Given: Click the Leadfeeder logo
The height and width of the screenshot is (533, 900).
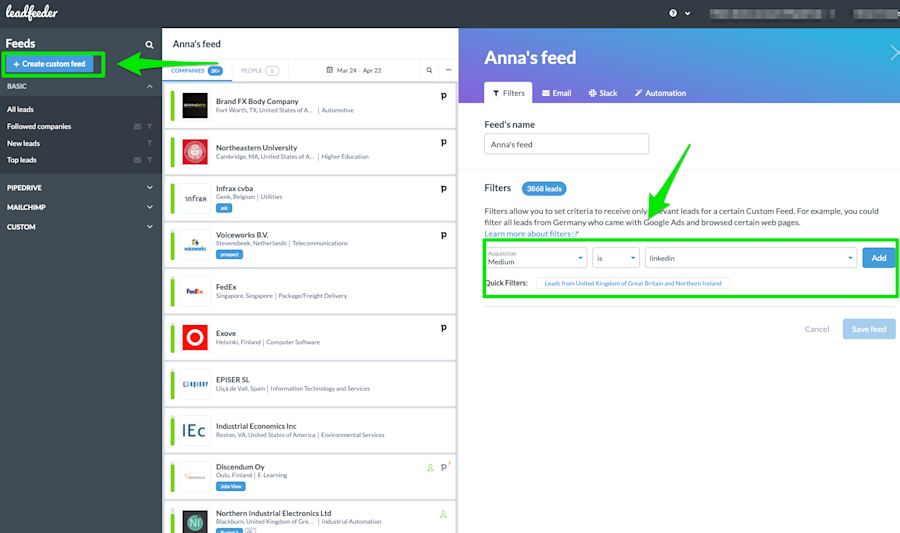Looking at the screenshot, I should 32,13.
